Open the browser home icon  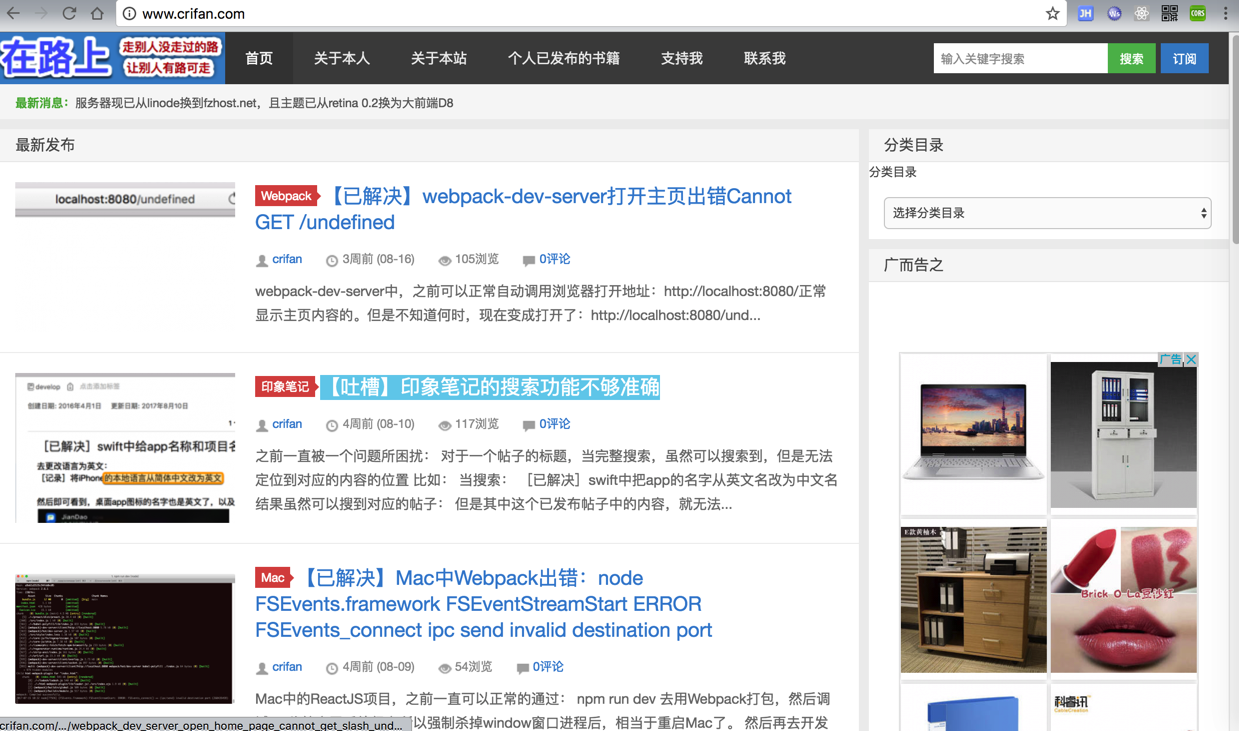[x=97, y=14]
